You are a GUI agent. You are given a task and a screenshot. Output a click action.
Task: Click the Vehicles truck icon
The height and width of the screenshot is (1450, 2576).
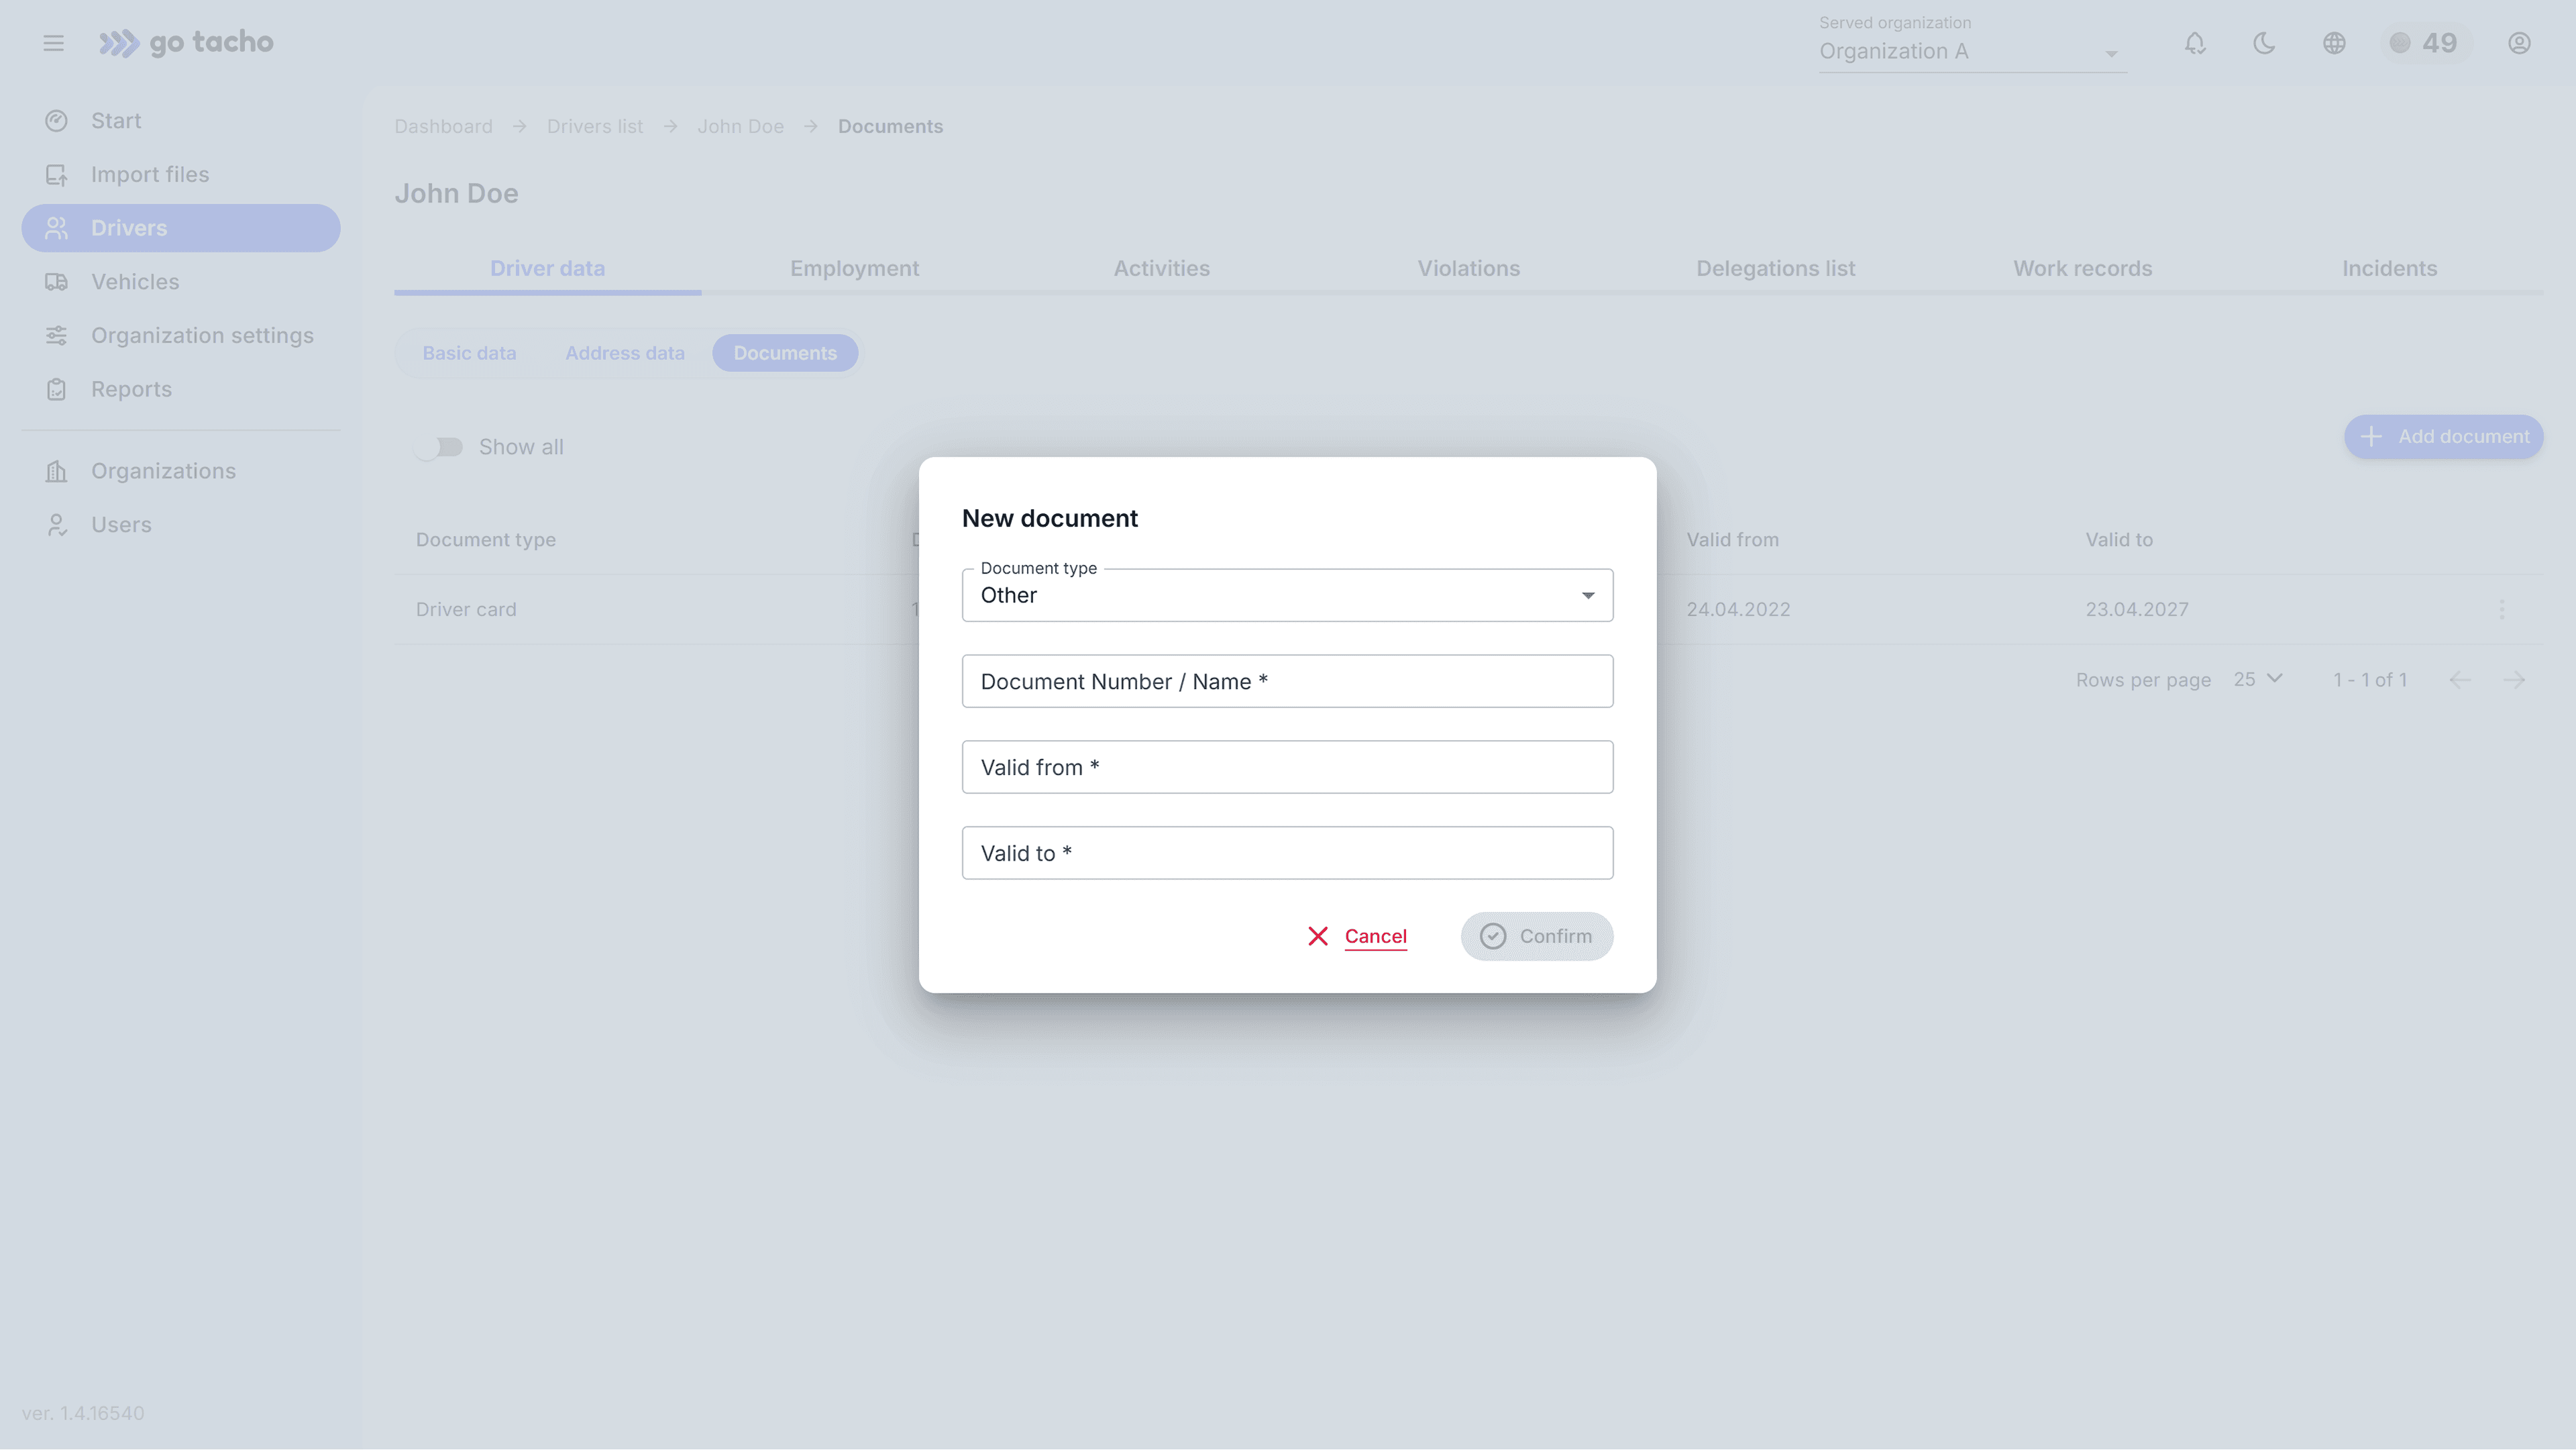56,282
